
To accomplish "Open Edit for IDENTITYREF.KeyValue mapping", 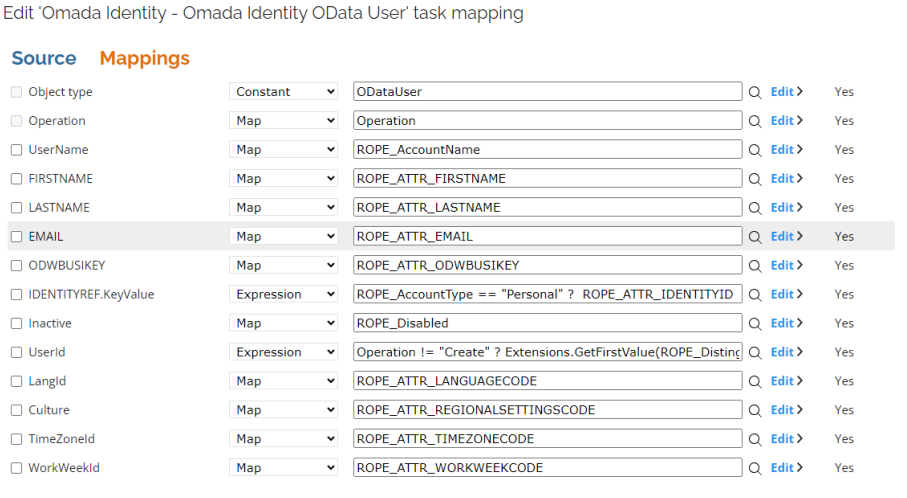I will point(786,294).
